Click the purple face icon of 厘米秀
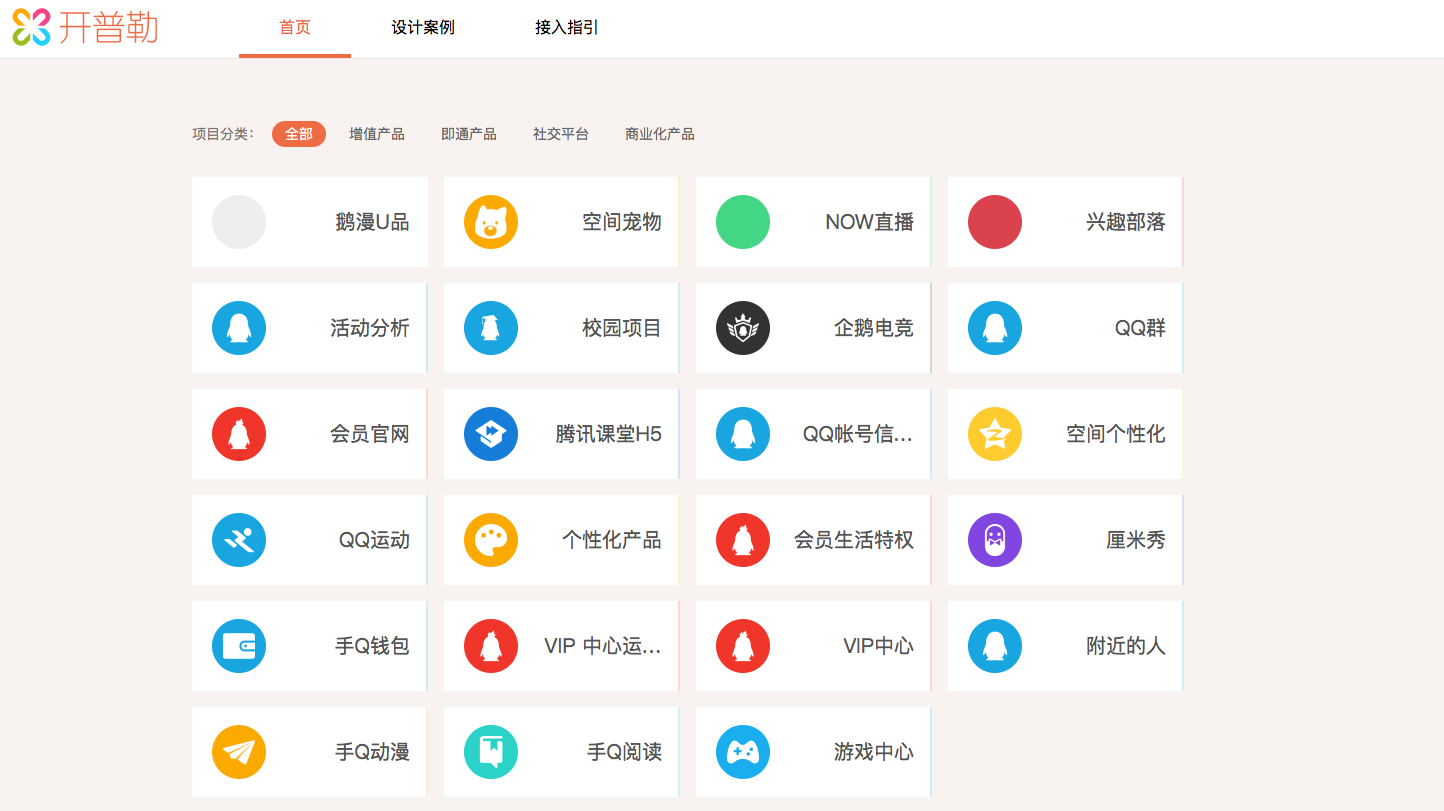 (995, 540)
